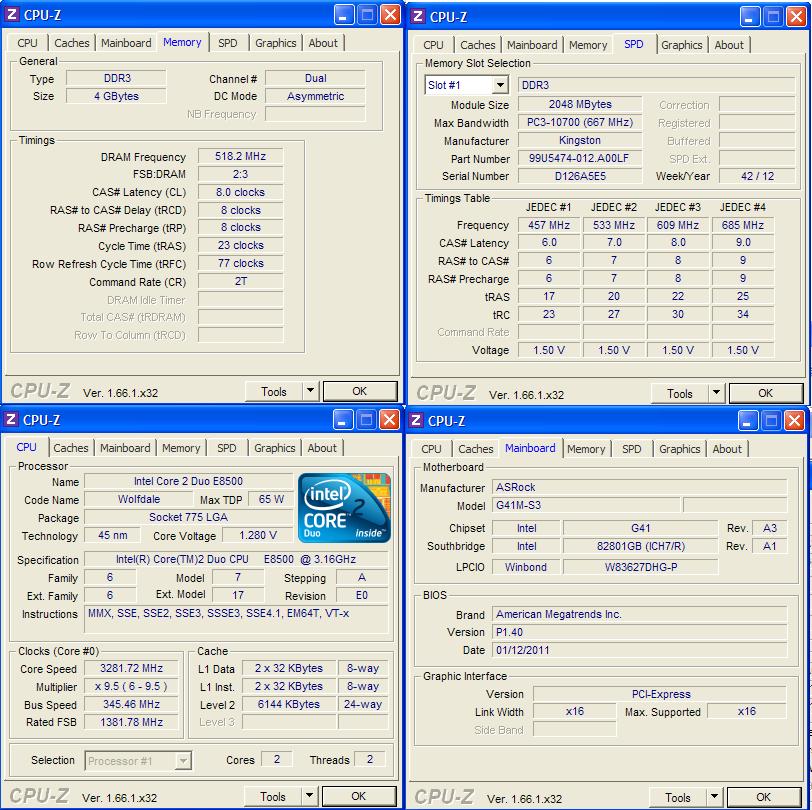The height and width of the screenshot is (810, 812).
Task: Click the JEDEC #4 frequency 685 MHz
Action: (743, 225)
